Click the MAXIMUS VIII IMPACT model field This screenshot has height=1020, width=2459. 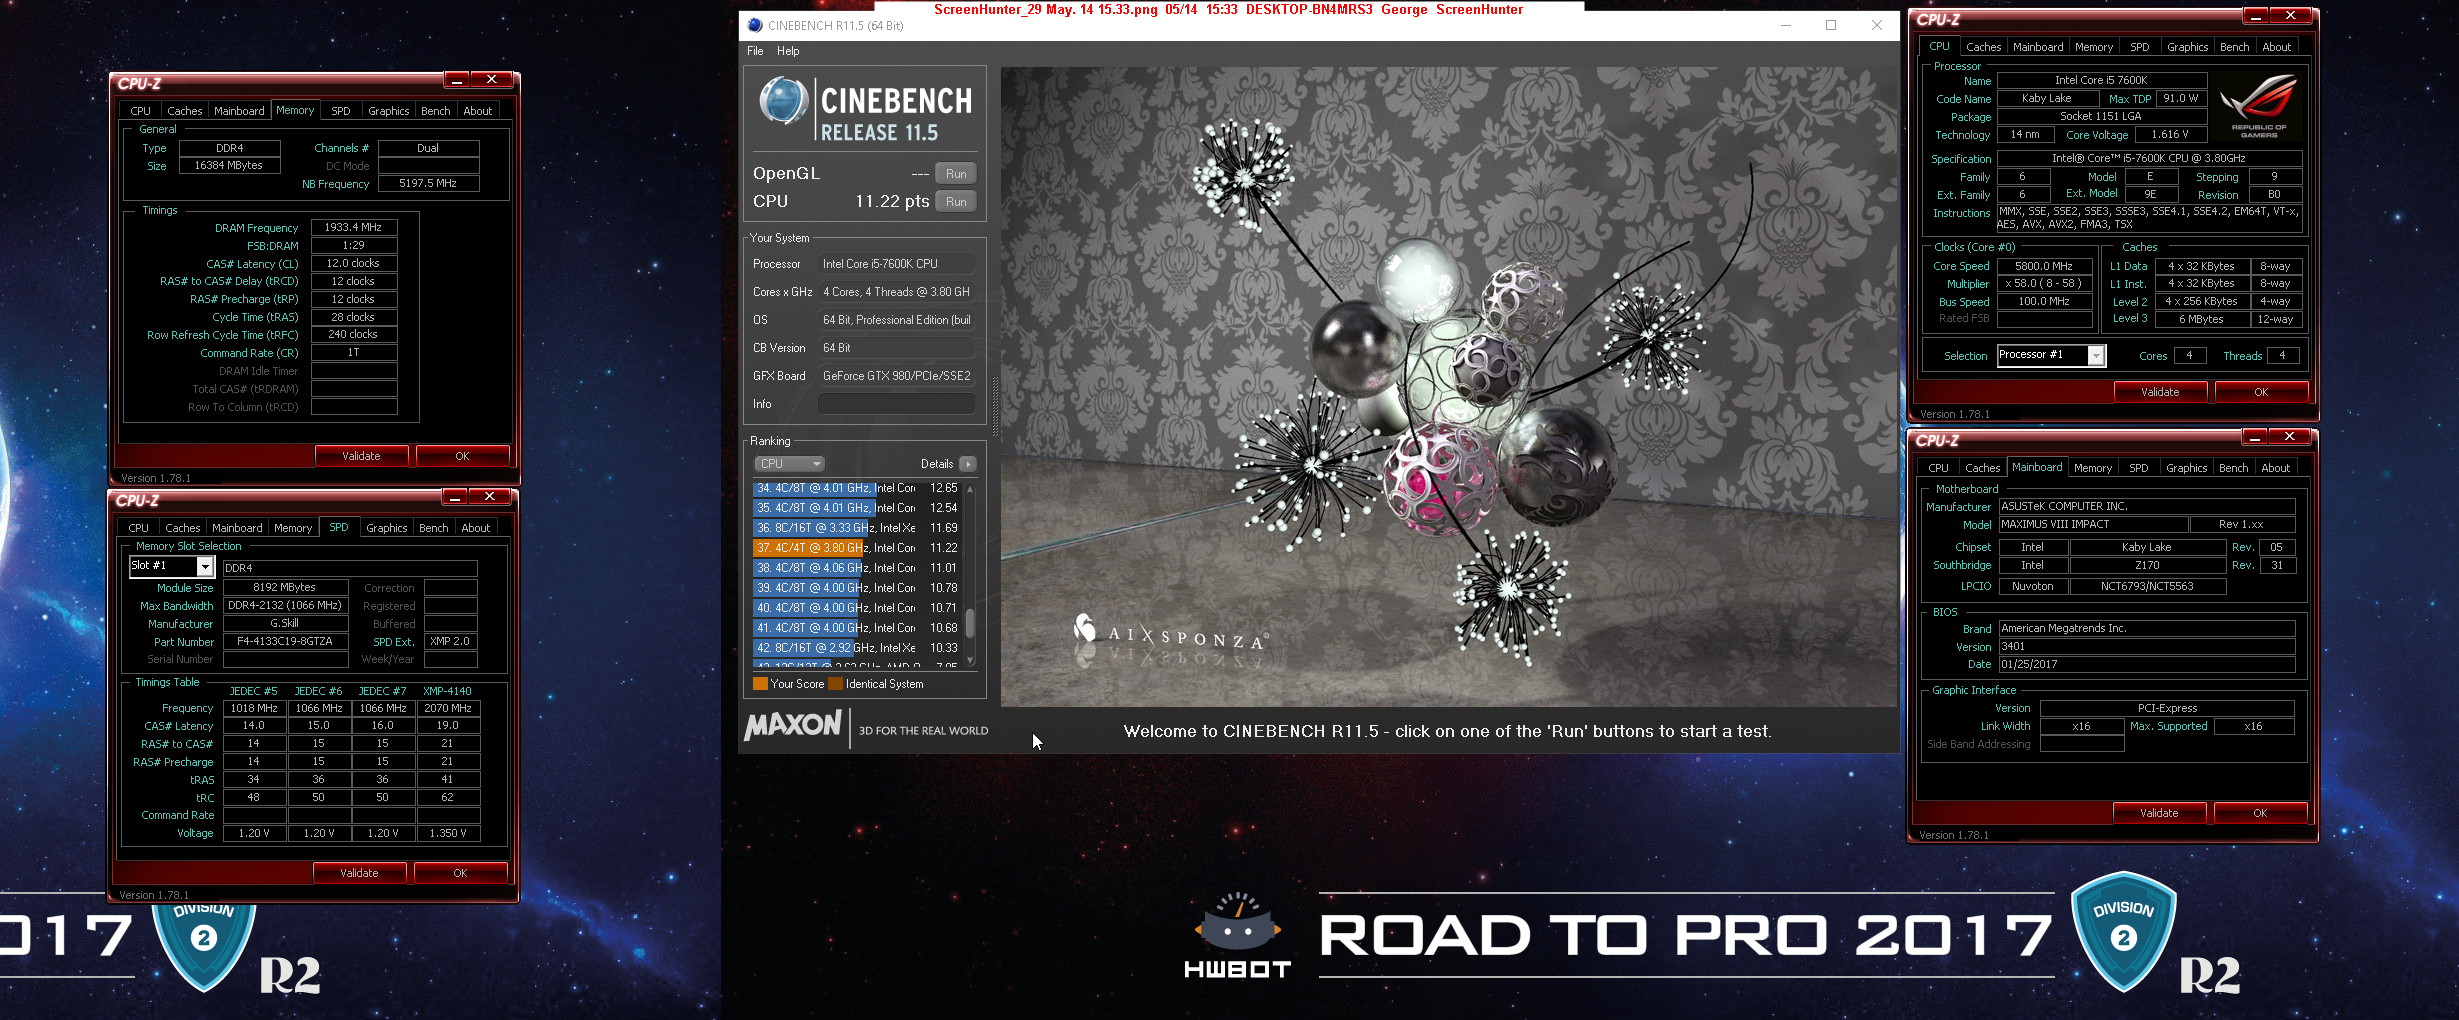pyautogui.click(x=2092, y=525)
